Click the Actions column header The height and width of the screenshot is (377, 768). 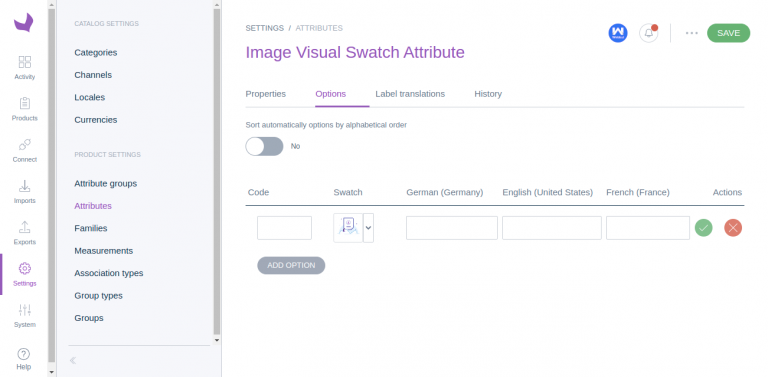pyautogui.click(x=727, y=192)
